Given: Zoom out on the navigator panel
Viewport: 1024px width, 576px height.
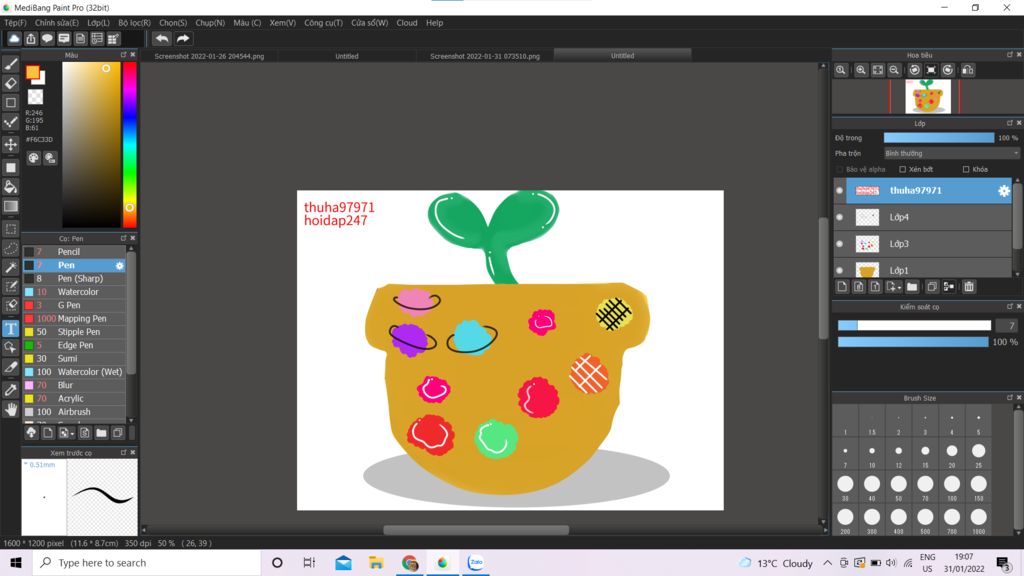Looking at the screenshot, I should click(x=894, y=70).
